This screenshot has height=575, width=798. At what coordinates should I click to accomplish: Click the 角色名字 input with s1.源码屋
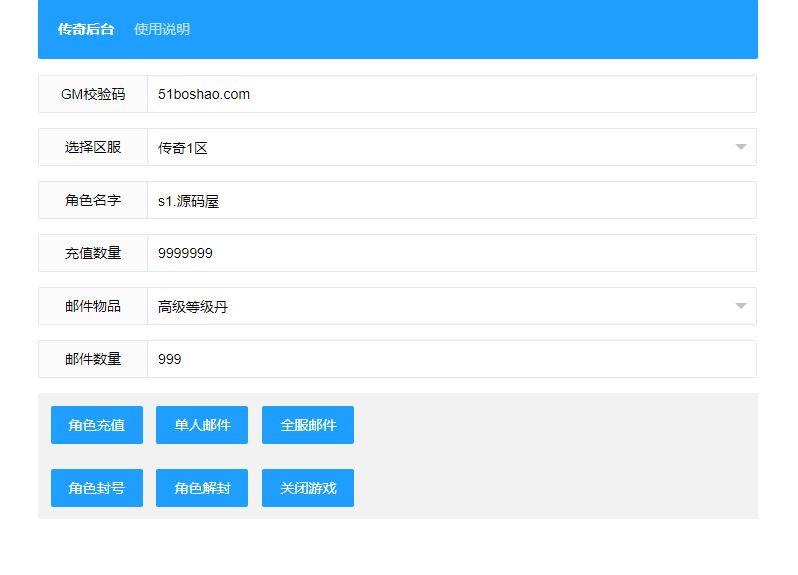[451, 200]
